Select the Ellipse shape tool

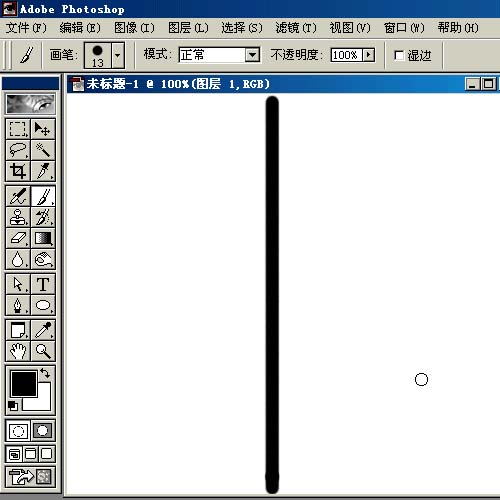click(x=43, y=305)
